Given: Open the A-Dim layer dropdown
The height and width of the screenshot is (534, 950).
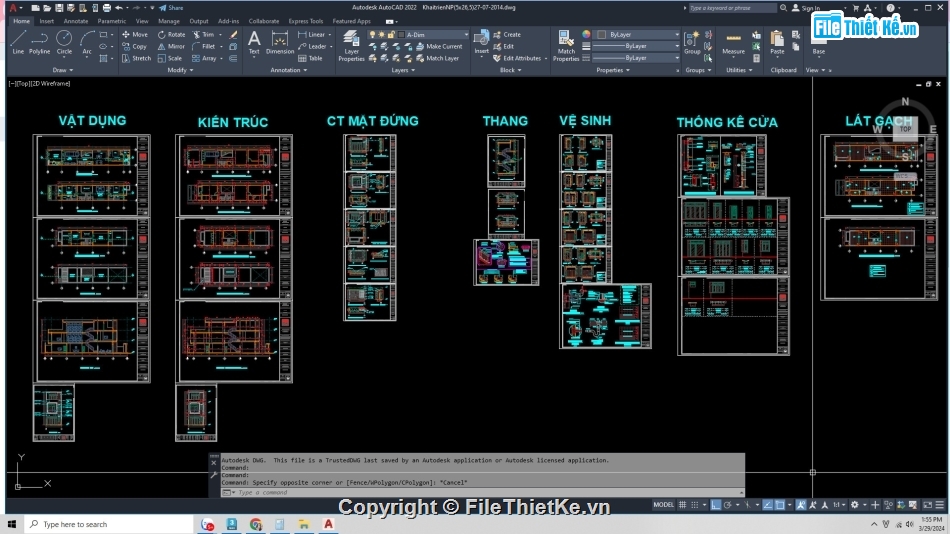Looking at the screenshot, I should tap(465, 35).
